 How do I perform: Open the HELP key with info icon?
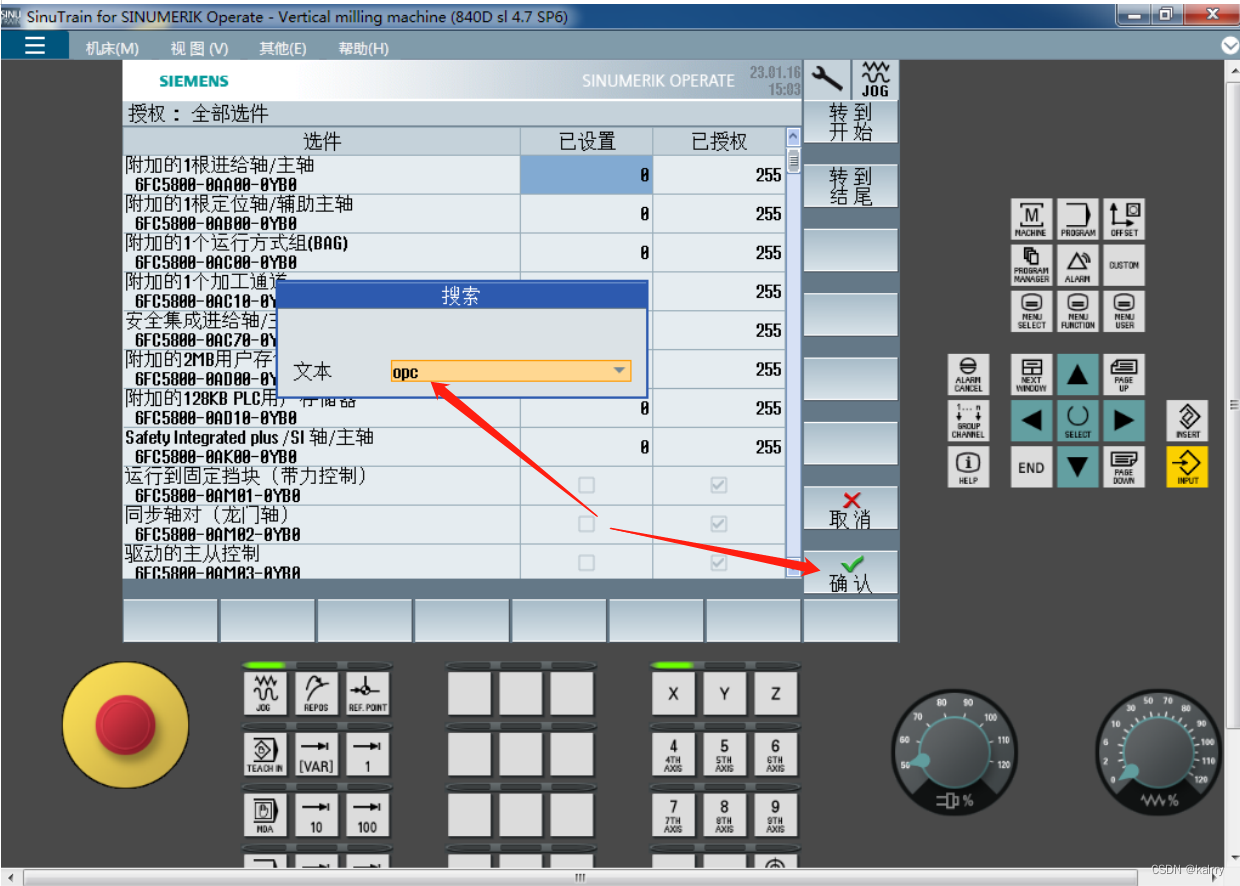coord(968,466)
